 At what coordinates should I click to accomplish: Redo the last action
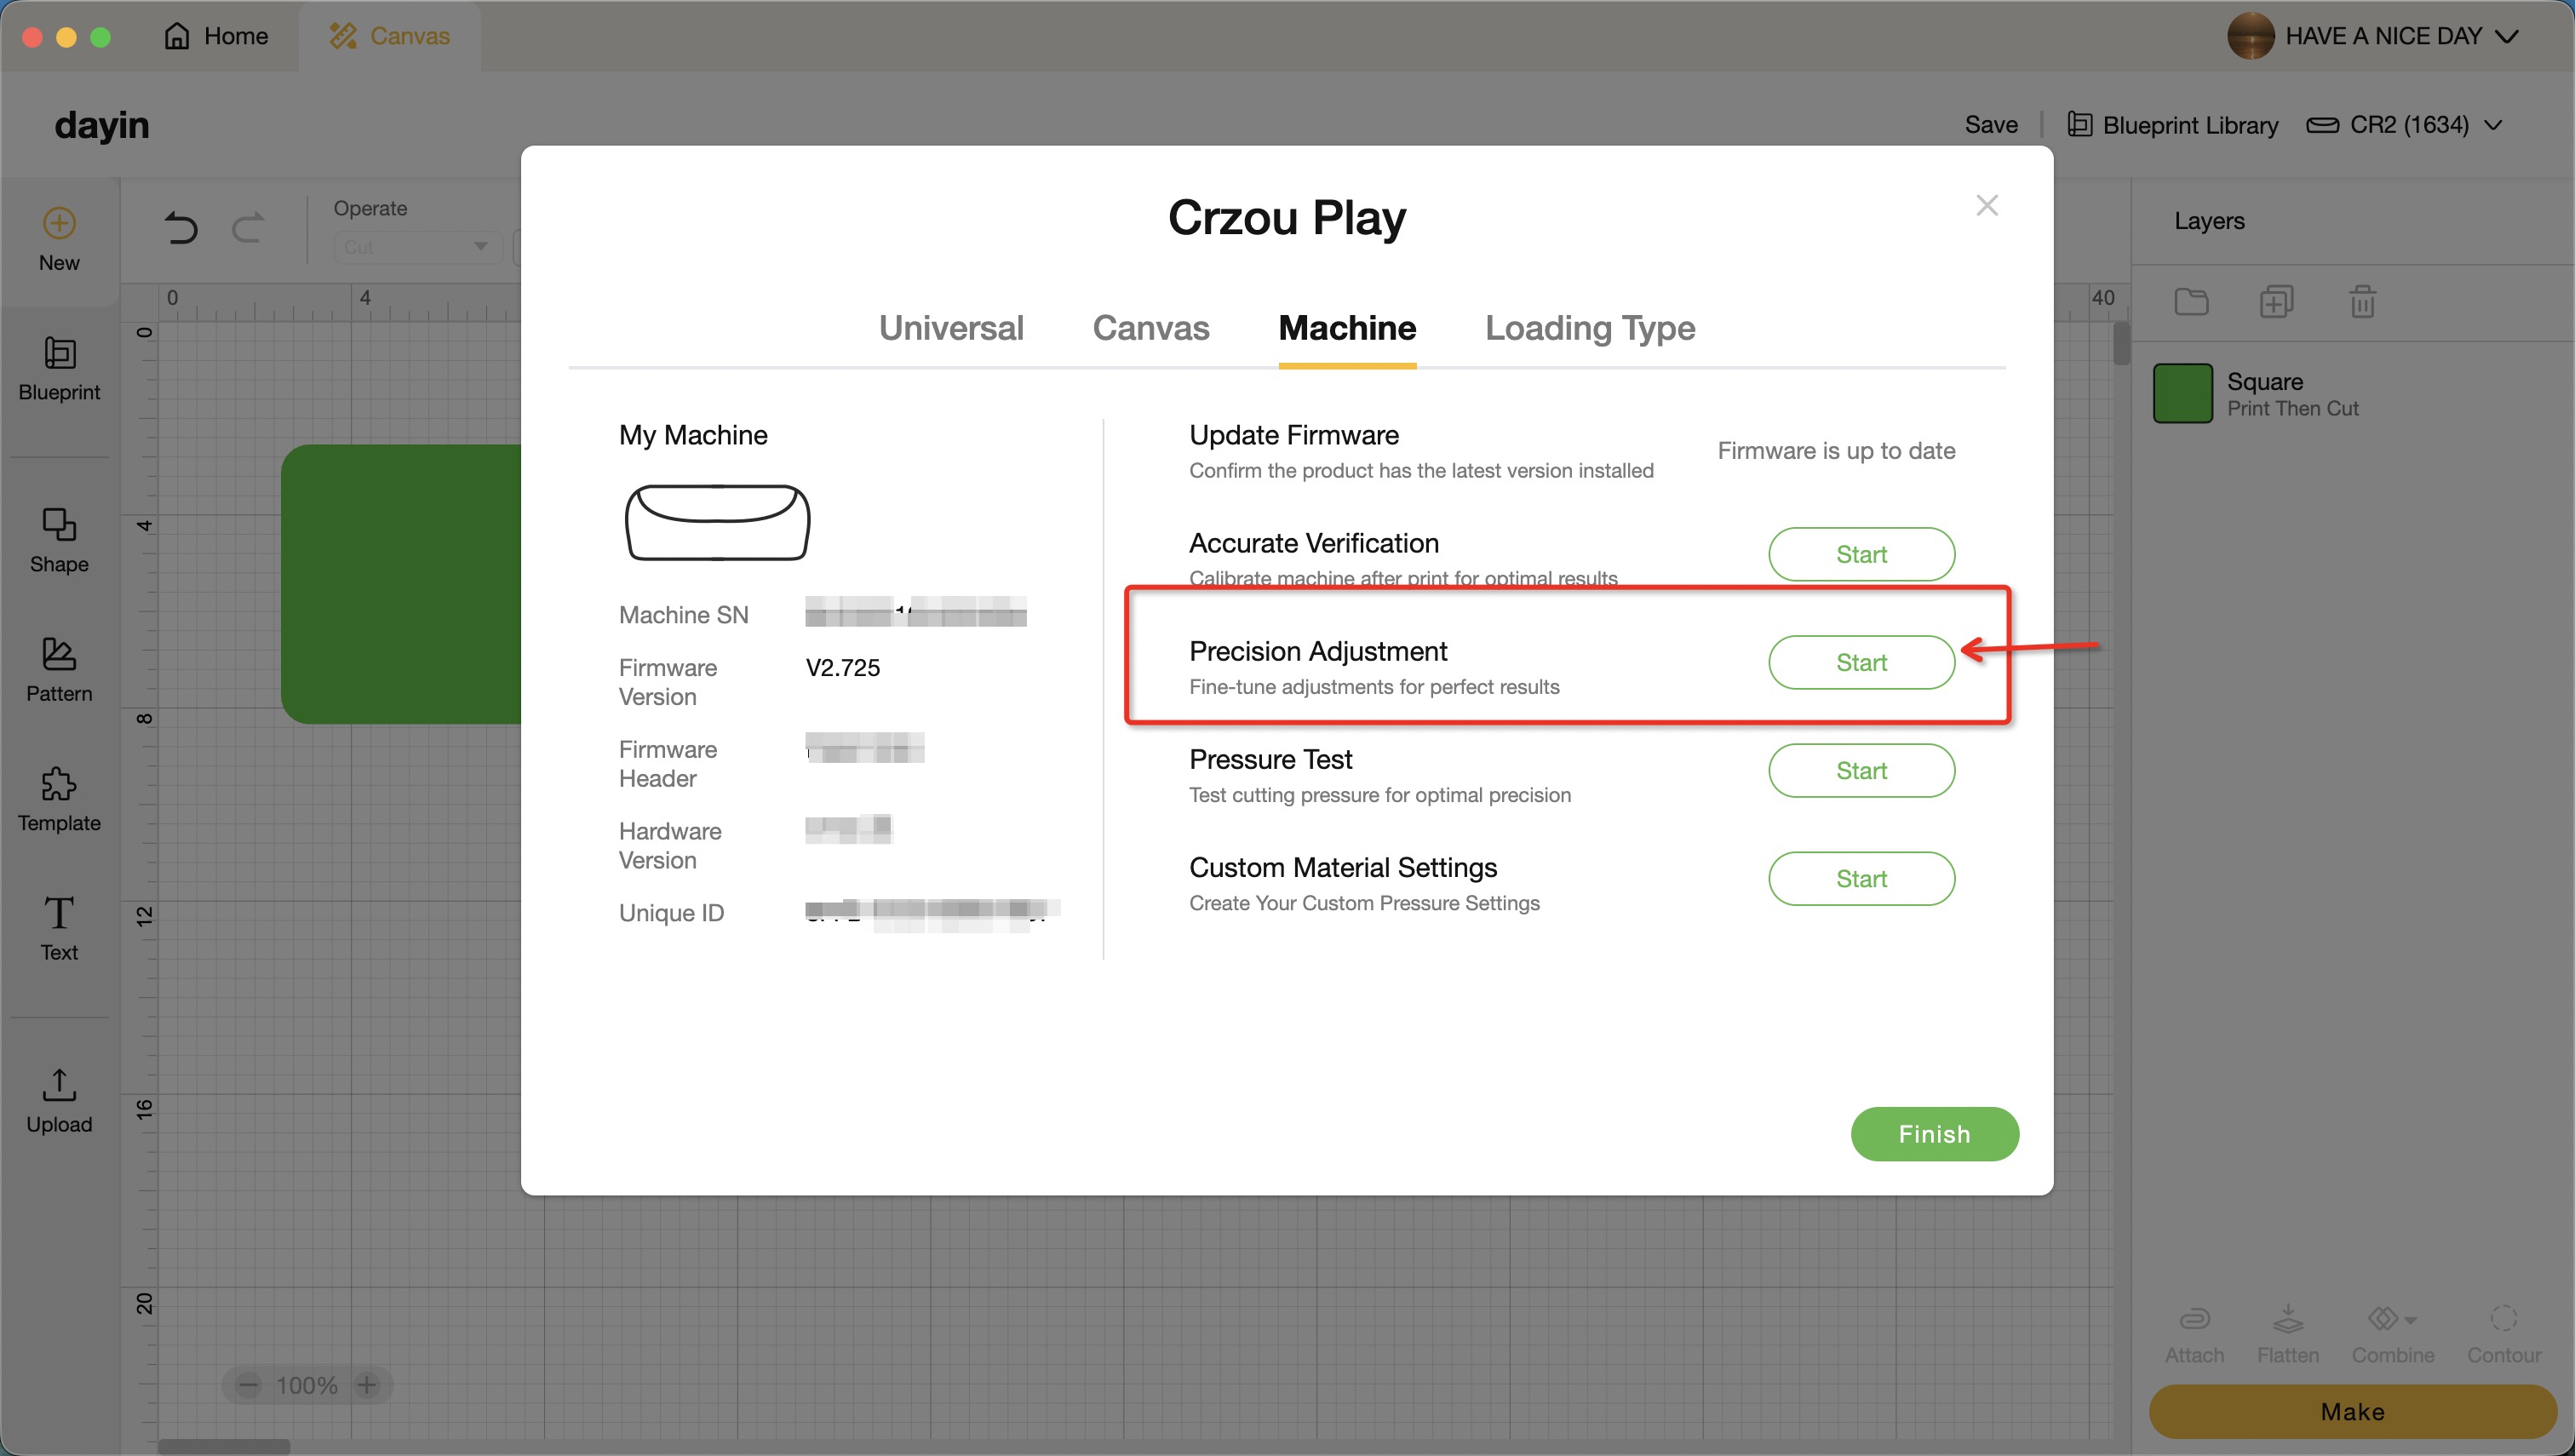248,228
